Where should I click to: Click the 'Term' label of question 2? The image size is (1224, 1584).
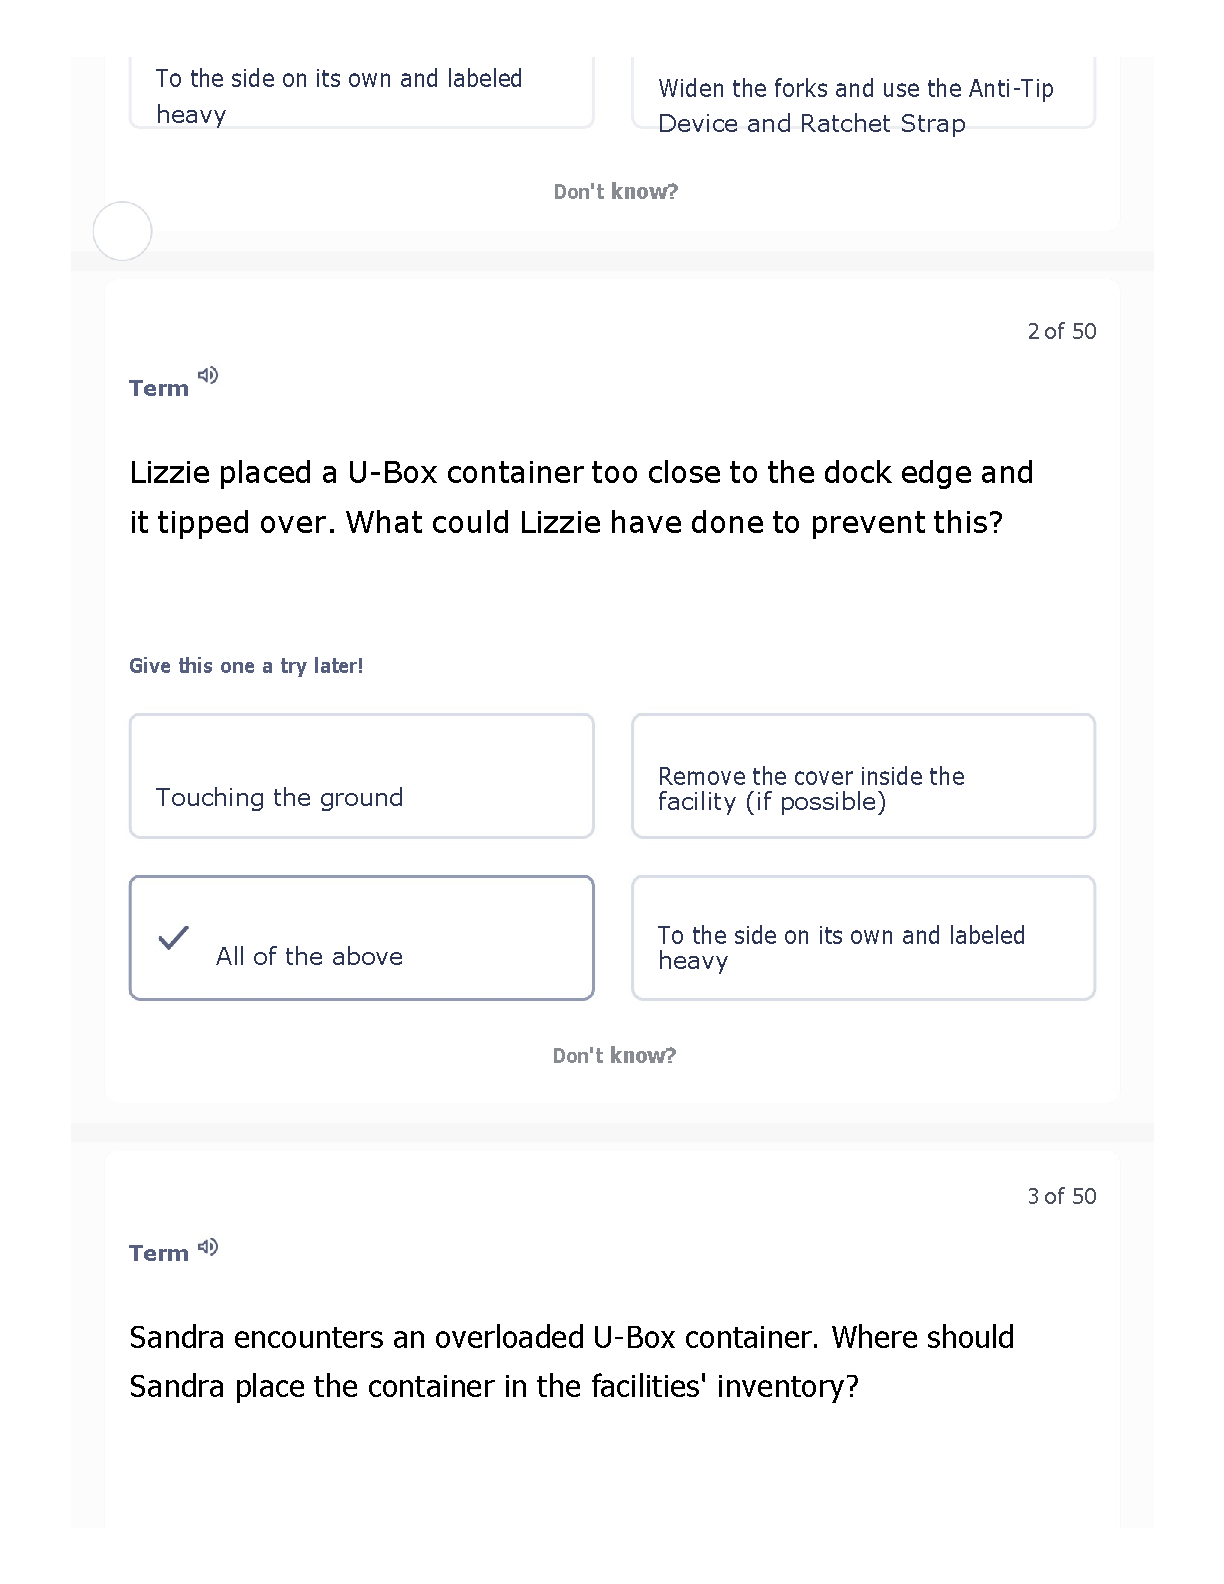(159, 388)
